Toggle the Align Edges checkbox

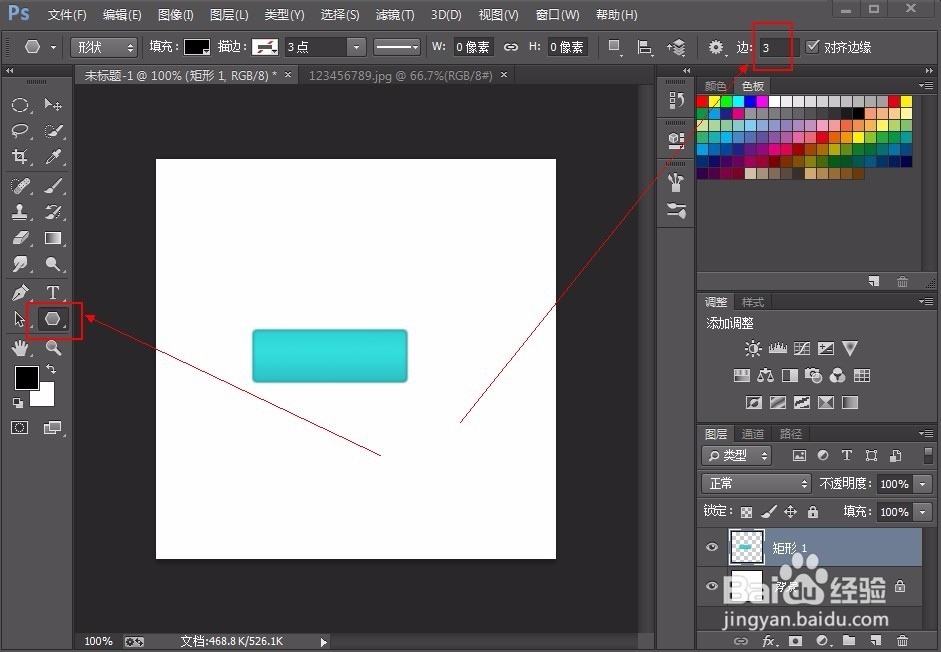812,47
